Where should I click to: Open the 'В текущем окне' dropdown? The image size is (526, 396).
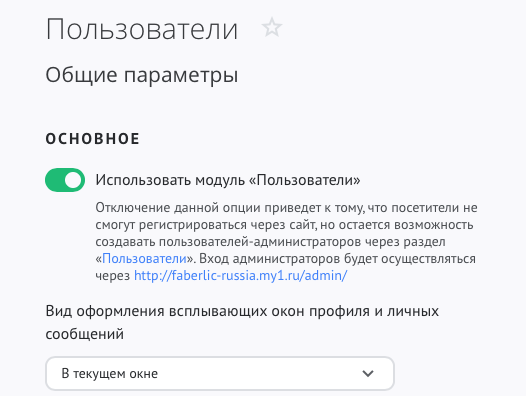[x=220, y=374]
